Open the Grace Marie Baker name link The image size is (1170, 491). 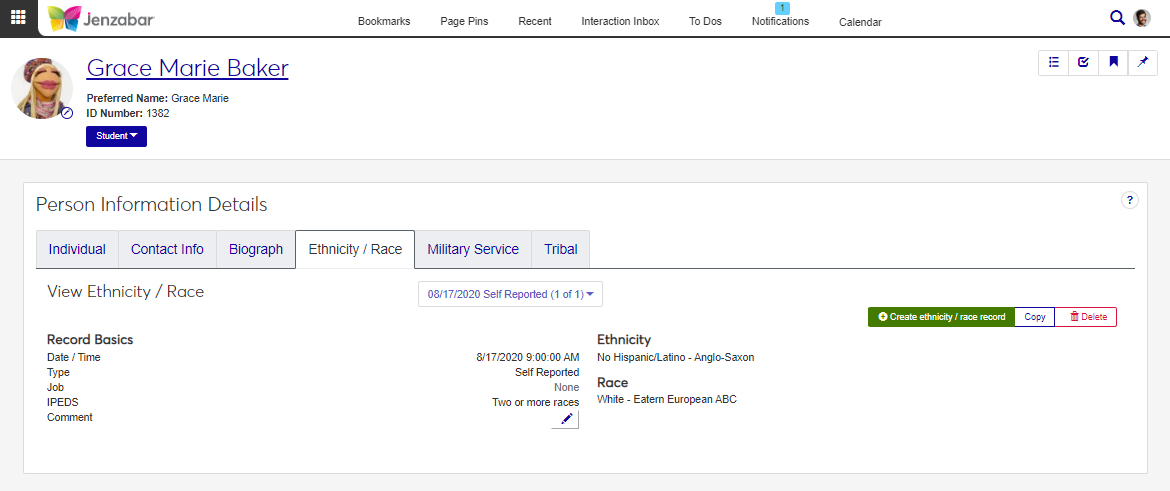tap(187, 68)
